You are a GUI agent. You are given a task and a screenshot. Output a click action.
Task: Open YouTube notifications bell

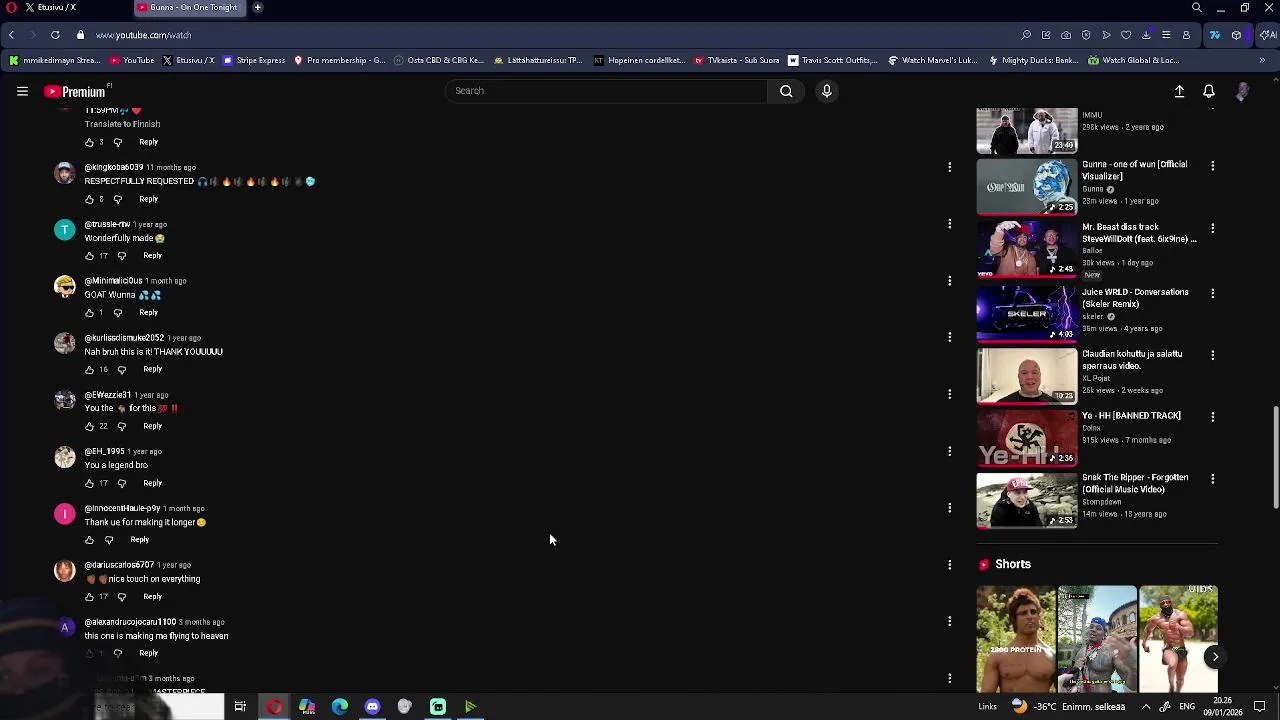[x=1209, y=91]
